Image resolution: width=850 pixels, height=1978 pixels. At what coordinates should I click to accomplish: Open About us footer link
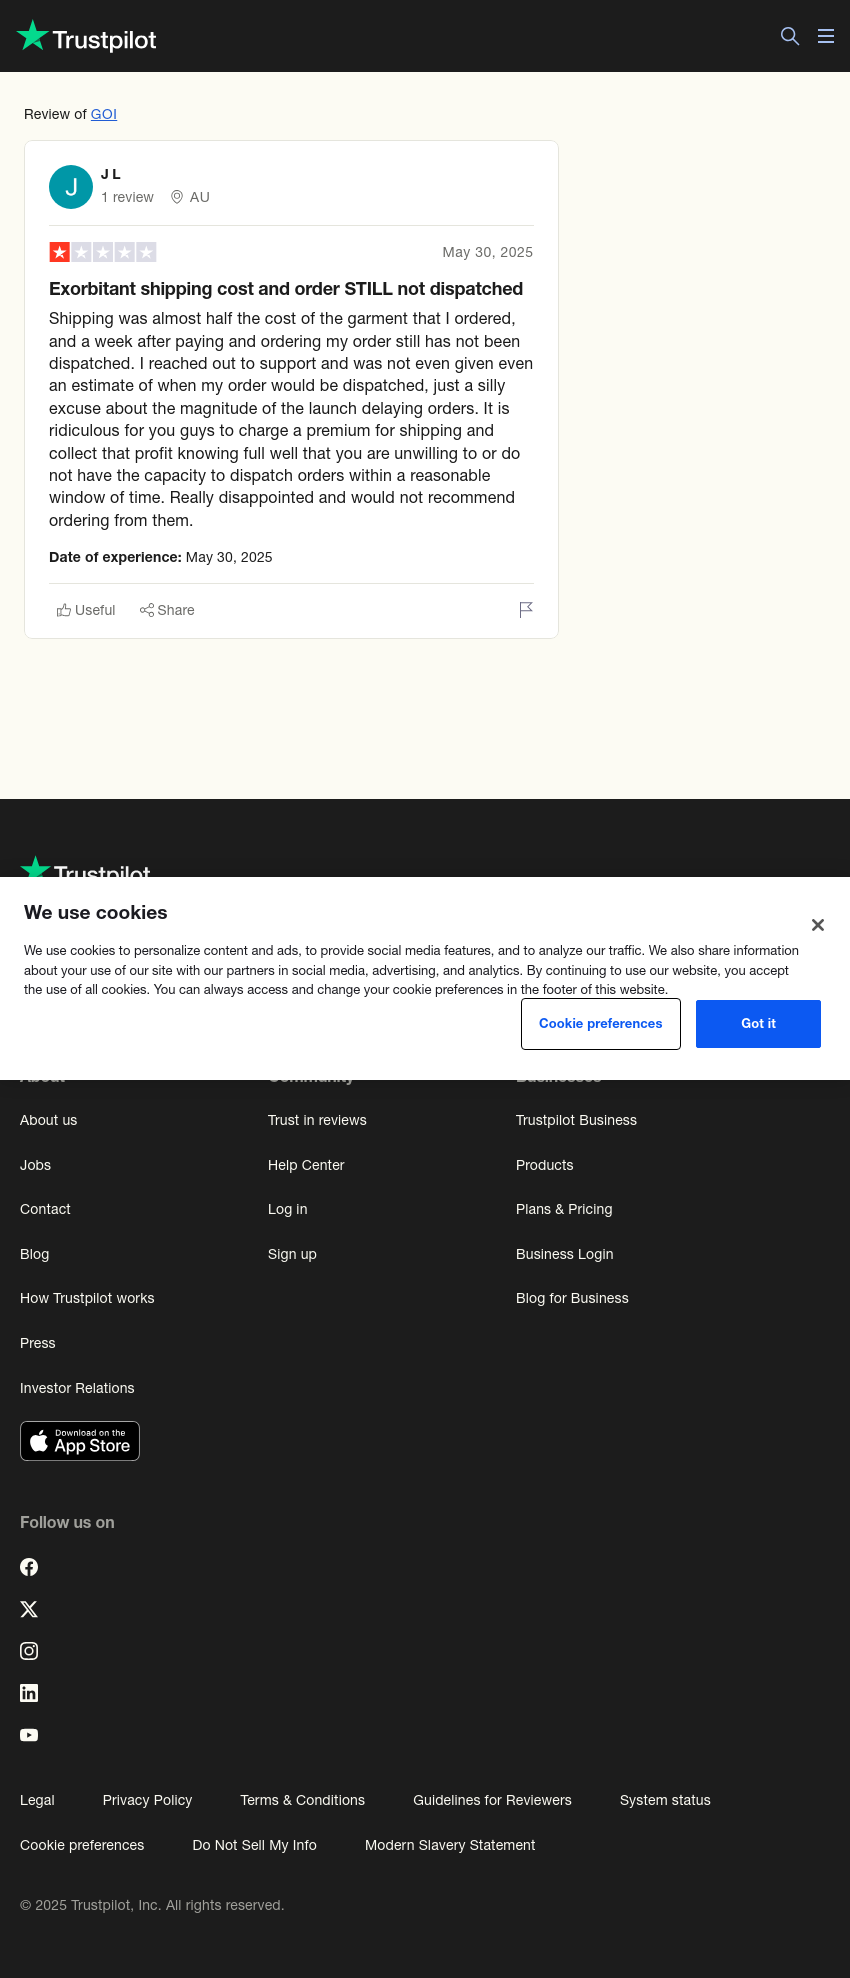tap(48, 1120)
